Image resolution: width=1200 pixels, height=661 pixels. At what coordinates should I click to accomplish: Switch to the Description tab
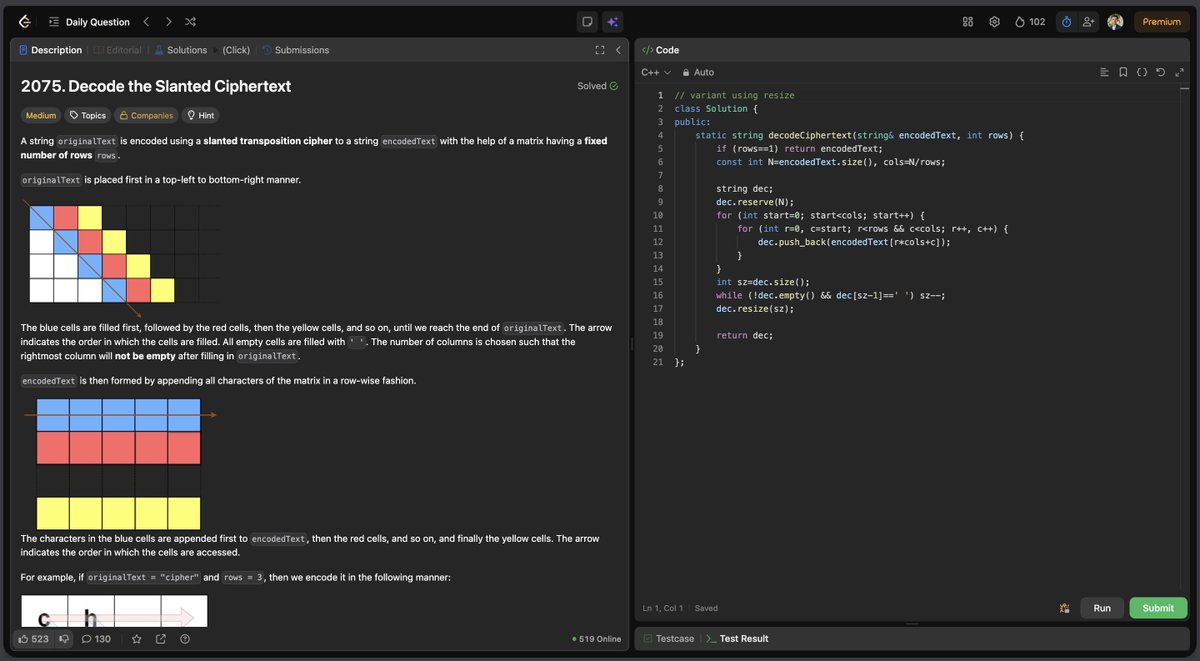[x=50, y=50]
